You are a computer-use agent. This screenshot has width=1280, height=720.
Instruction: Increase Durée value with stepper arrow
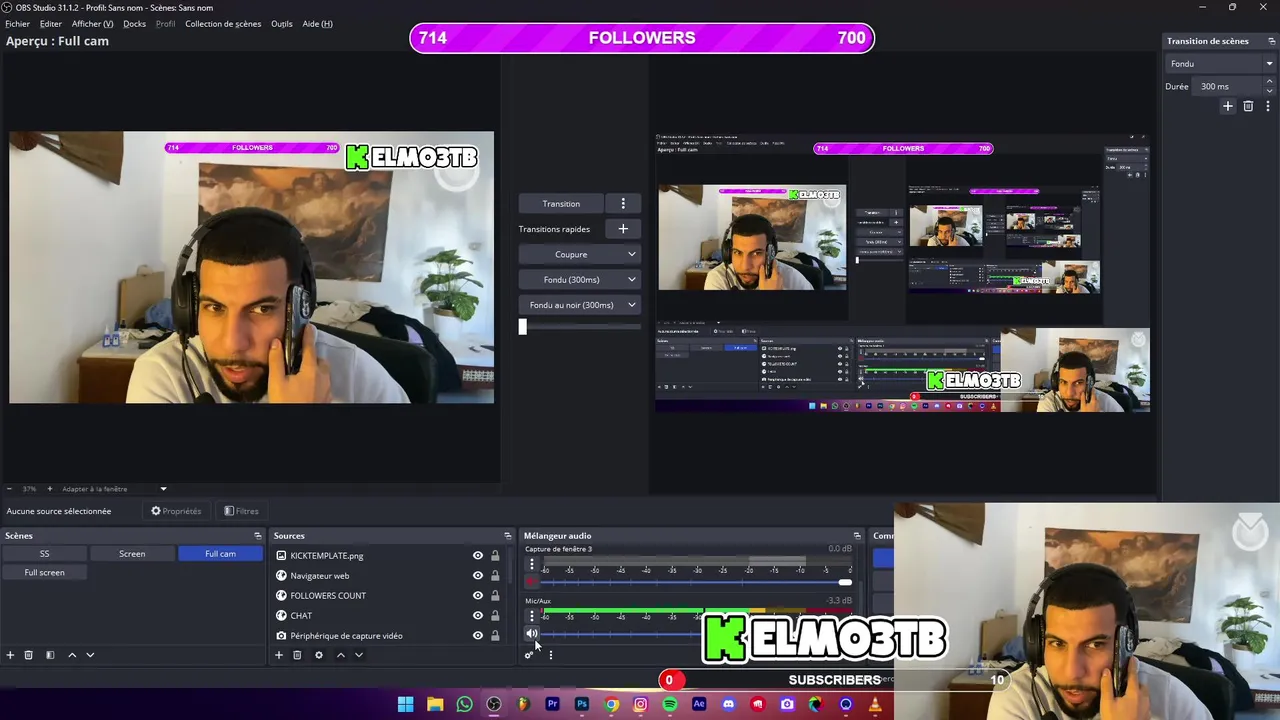1269,82
